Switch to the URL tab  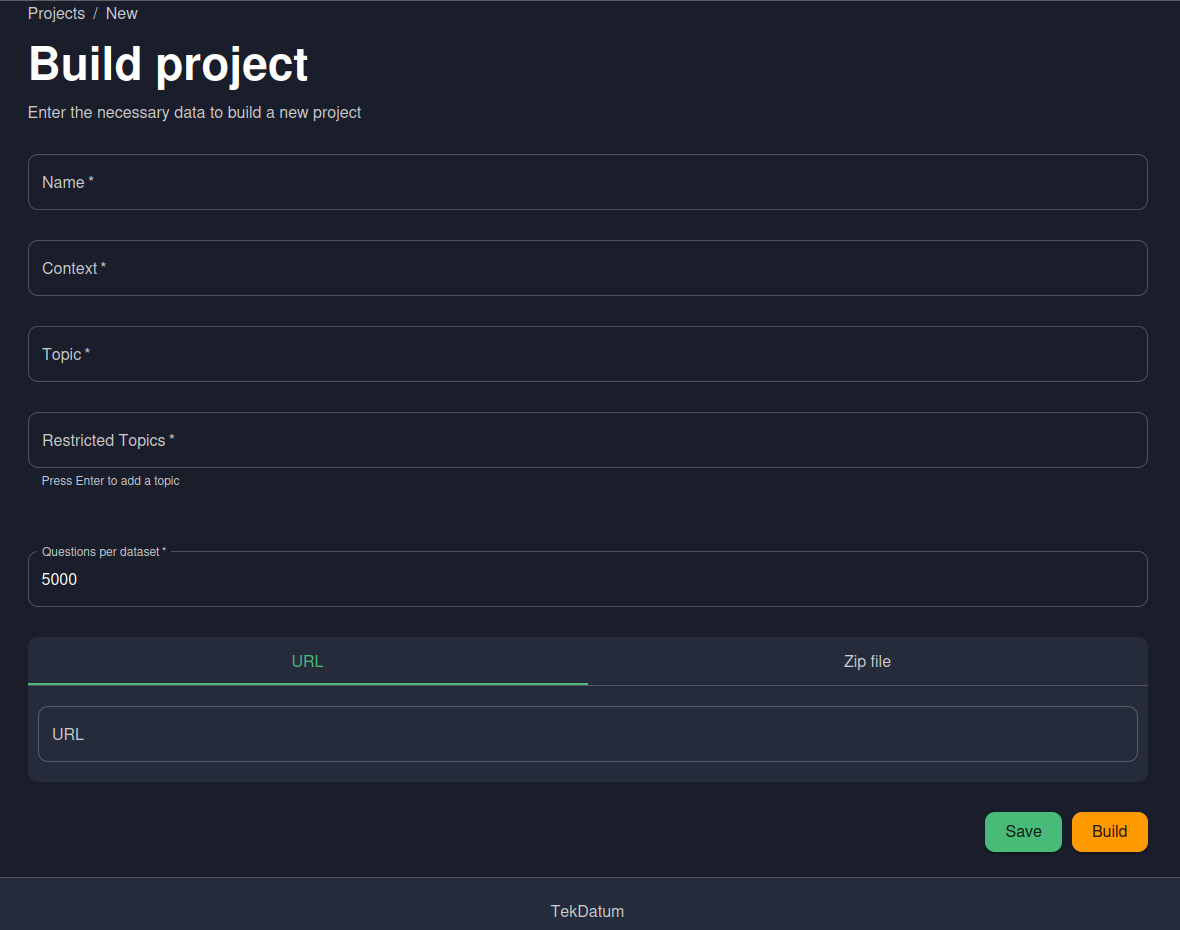307,661
